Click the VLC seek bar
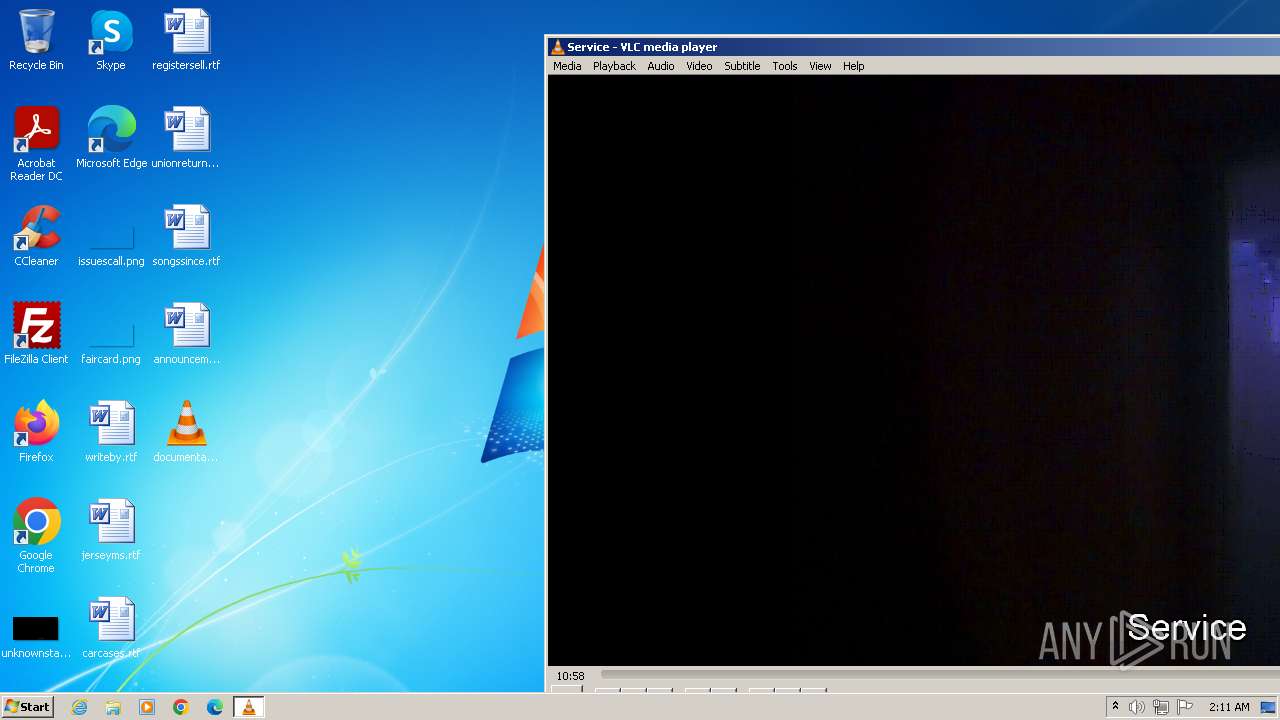1280x720 pixels. [x=940, y=676]
